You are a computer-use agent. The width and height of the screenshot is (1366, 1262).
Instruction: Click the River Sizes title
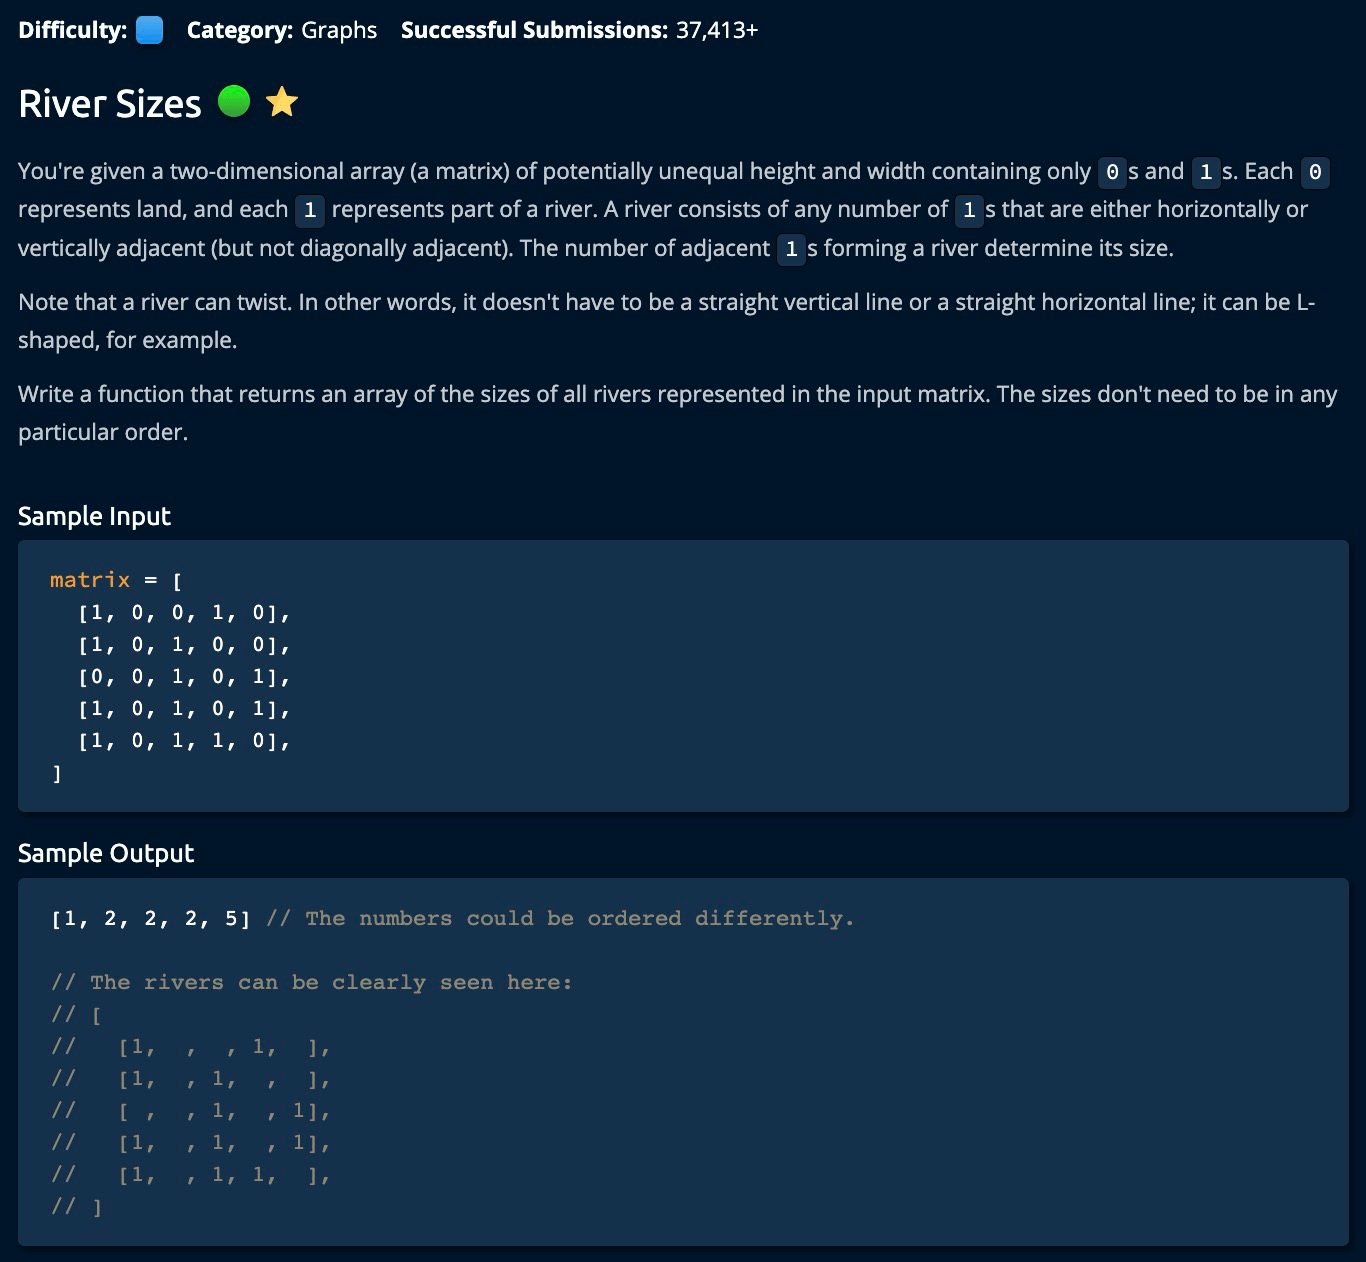110,104
